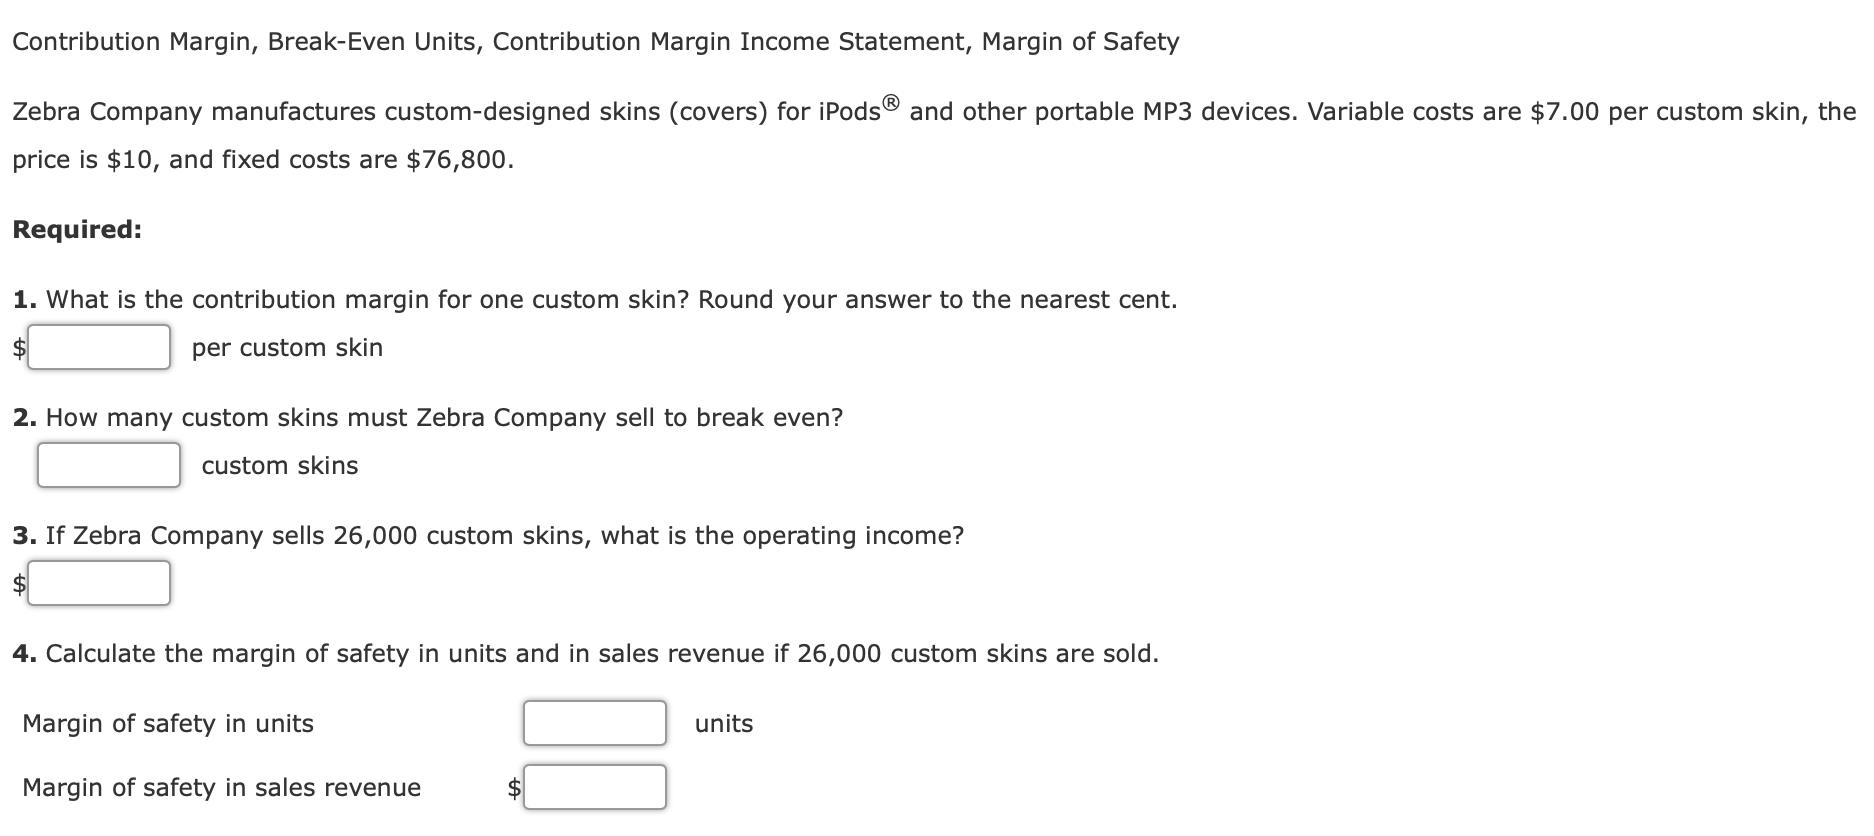The width and height of the screenshot is (1874, 836).
Task: Click the Required: label
Action: [x=77, y=229]
